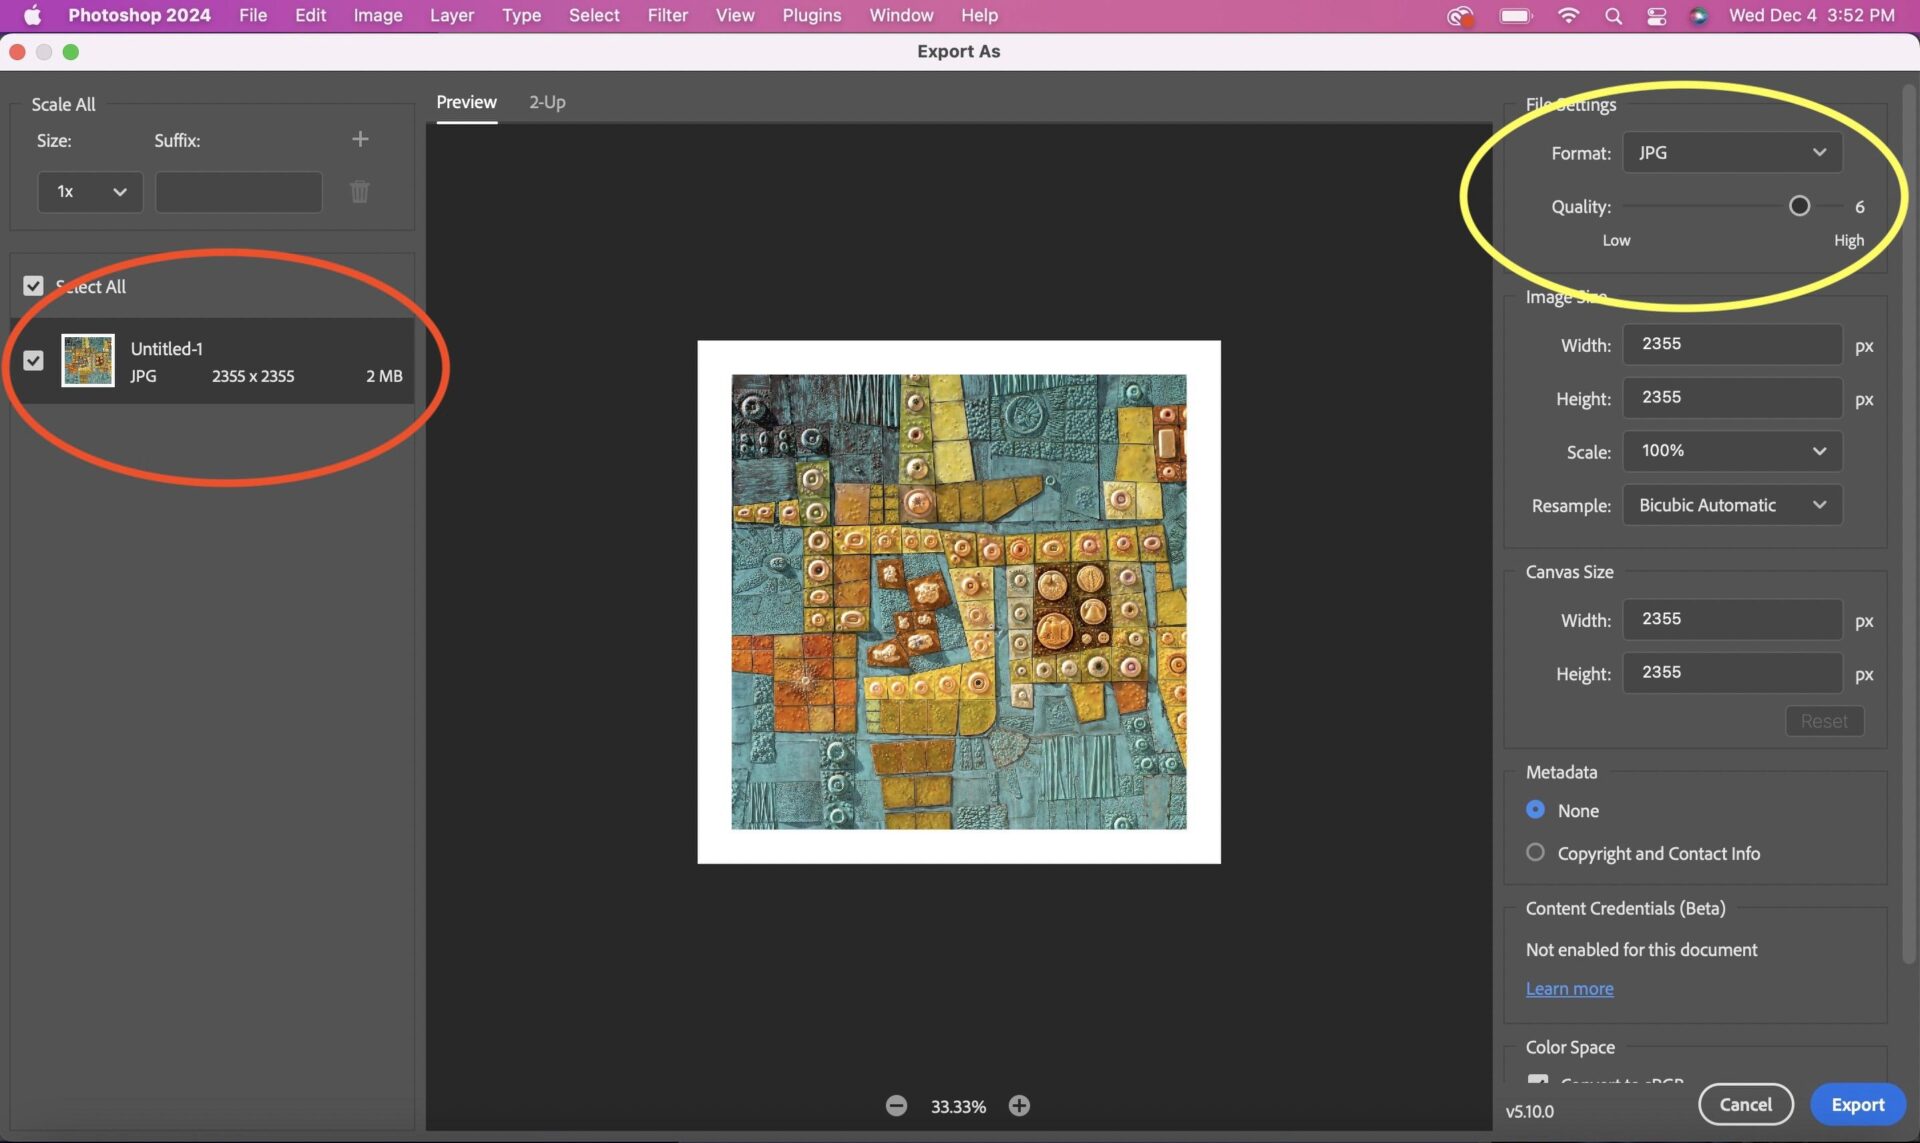Click the Canvas Size Height field
1920x1143 pixels.
pyautogui.click(x=1732, y=673)
